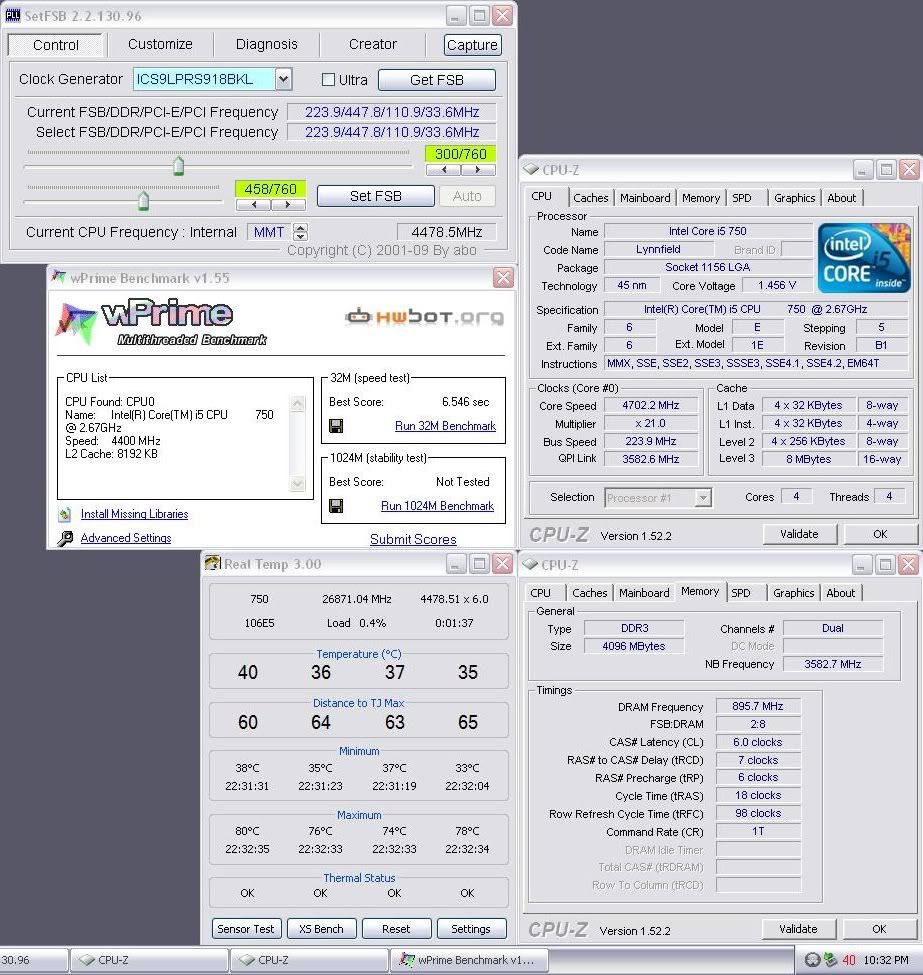Open Settings in Real Temp
This screenshot has height=975, width=923.
[471, 929]
